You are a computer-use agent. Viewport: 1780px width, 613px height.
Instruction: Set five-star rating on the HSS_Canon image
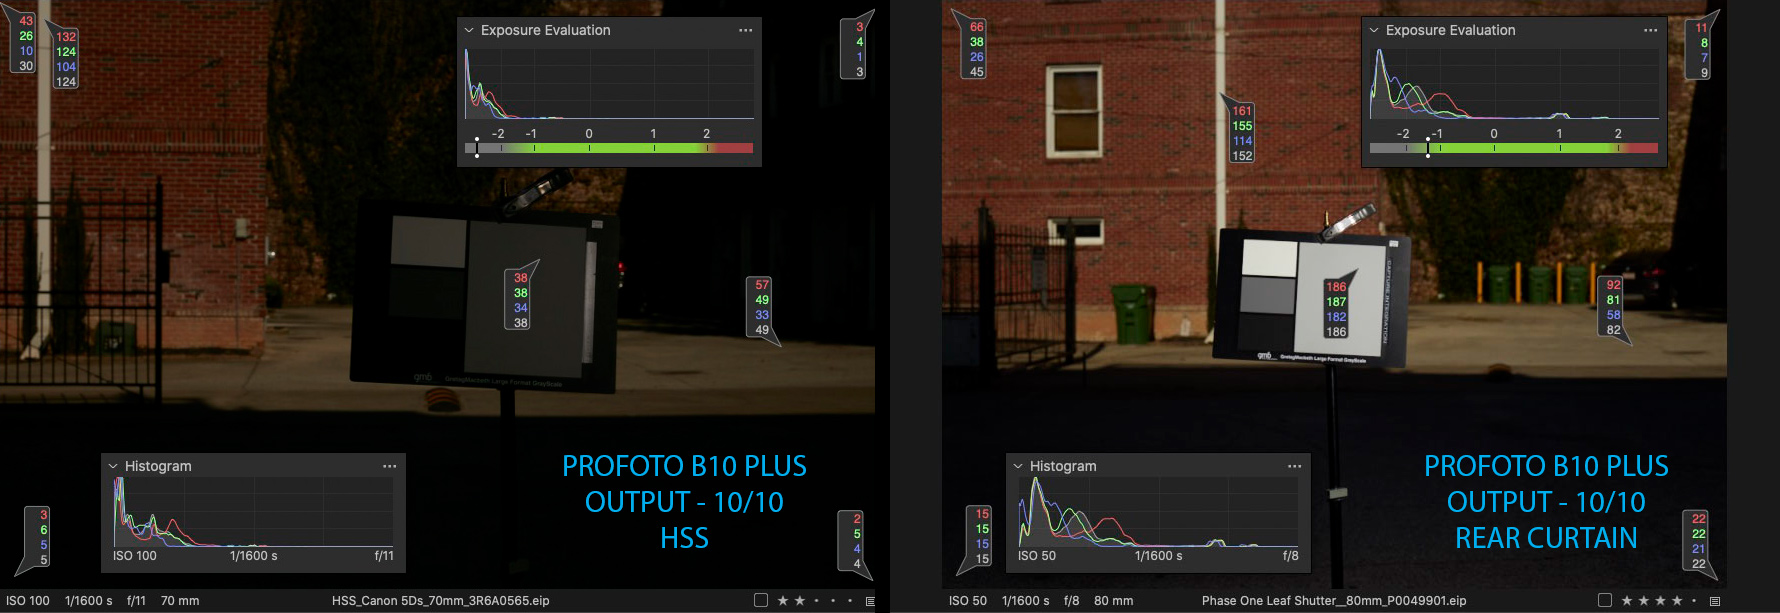coord(850,601)
